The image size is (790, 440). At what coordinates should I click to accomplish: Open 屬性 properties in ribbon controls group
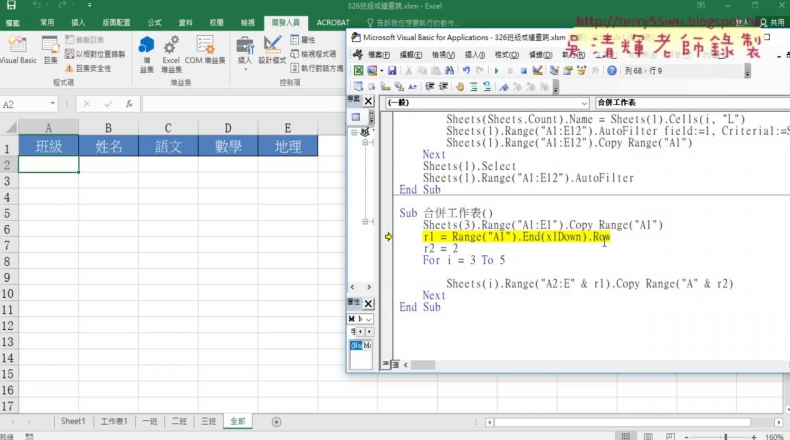click(x=303, y=40)
